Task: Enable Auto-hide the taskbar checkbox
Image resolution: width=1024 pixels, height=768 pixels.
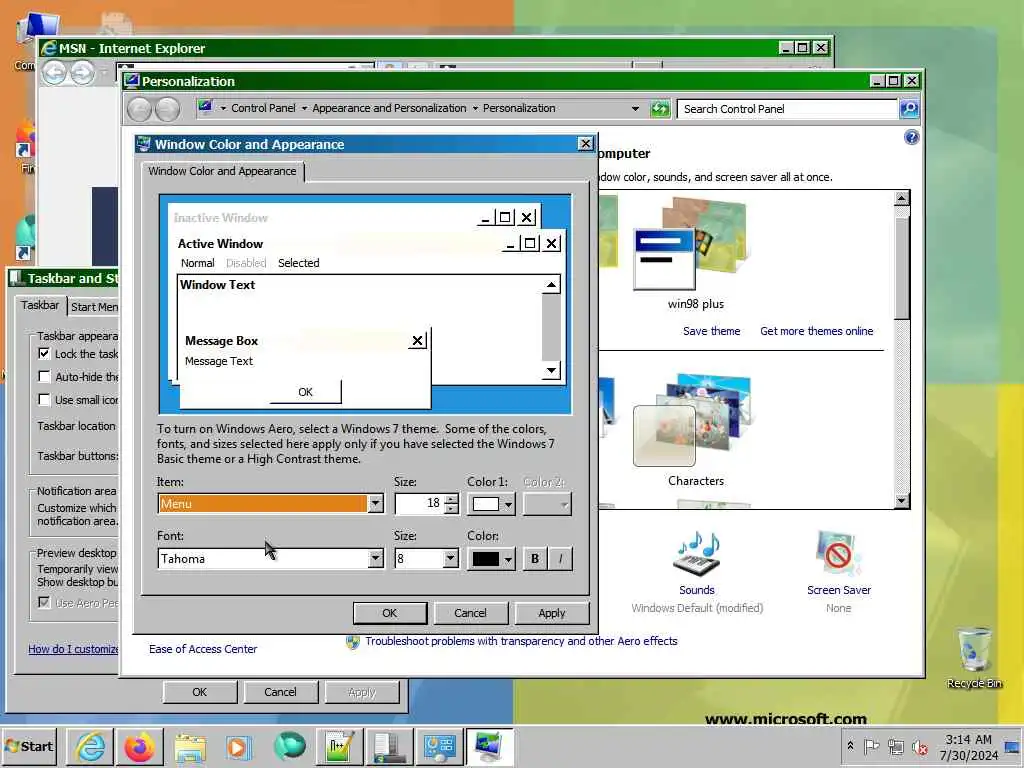Action: click(44, 376)
